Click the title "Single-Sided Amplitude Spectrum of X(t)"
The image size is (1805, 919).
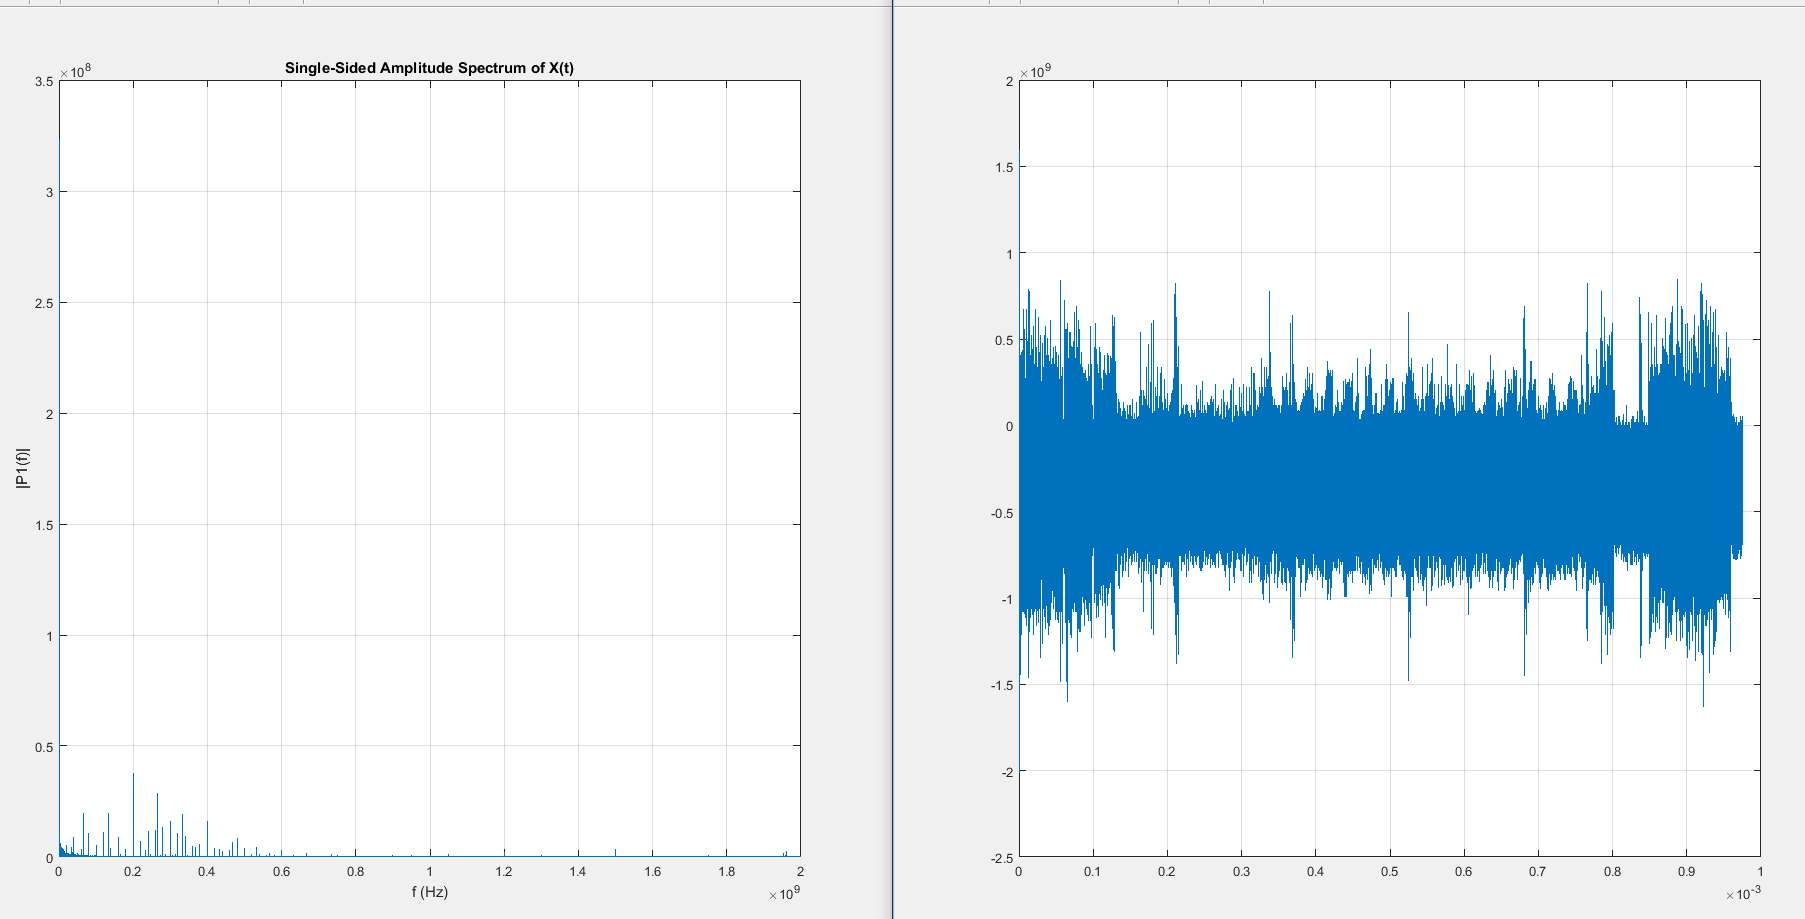point(429,68)
